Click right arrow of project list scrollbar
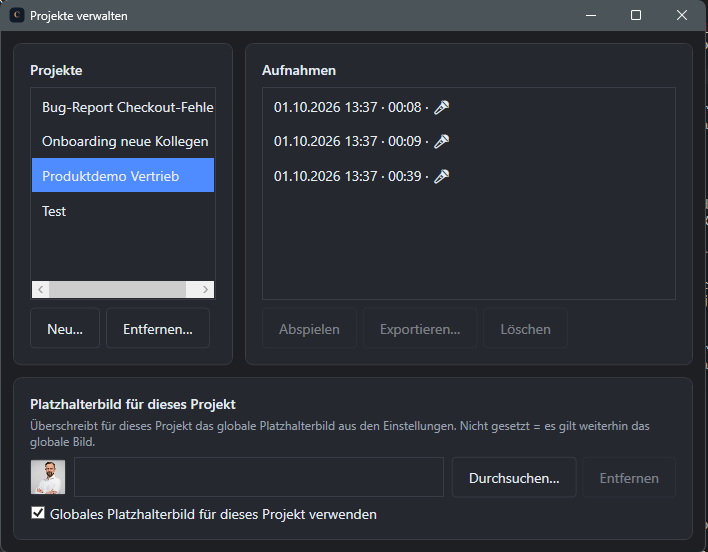Image resolution: width=708 pixels, height=552 pixels. coord(205,289)
